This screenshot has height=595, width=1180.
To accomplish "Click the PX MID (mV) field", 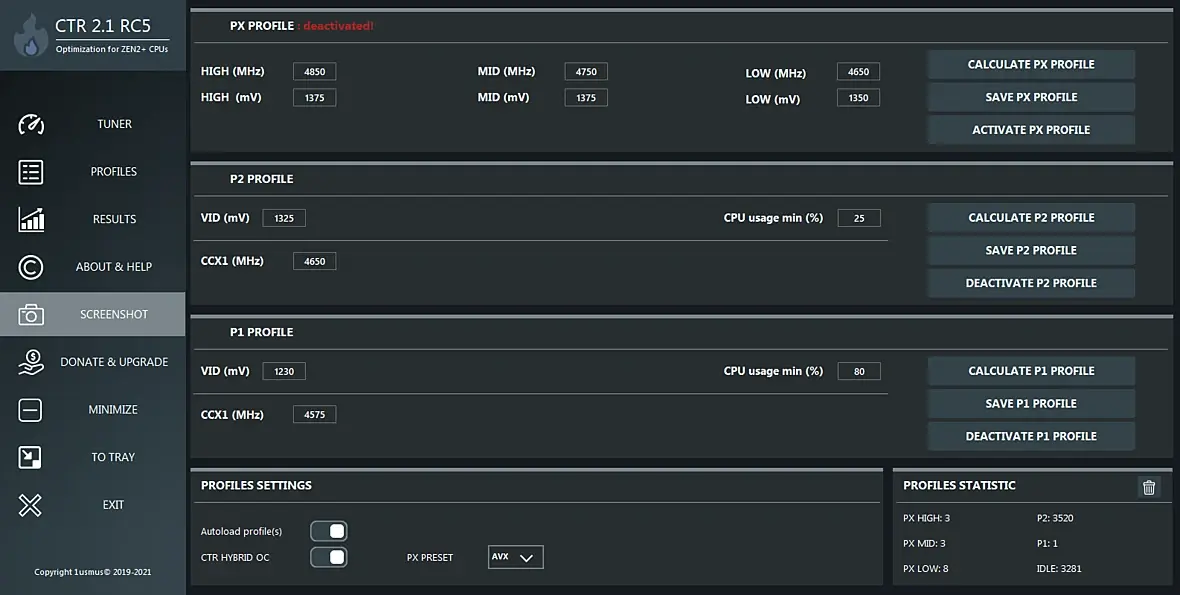I will coord(586,98).
